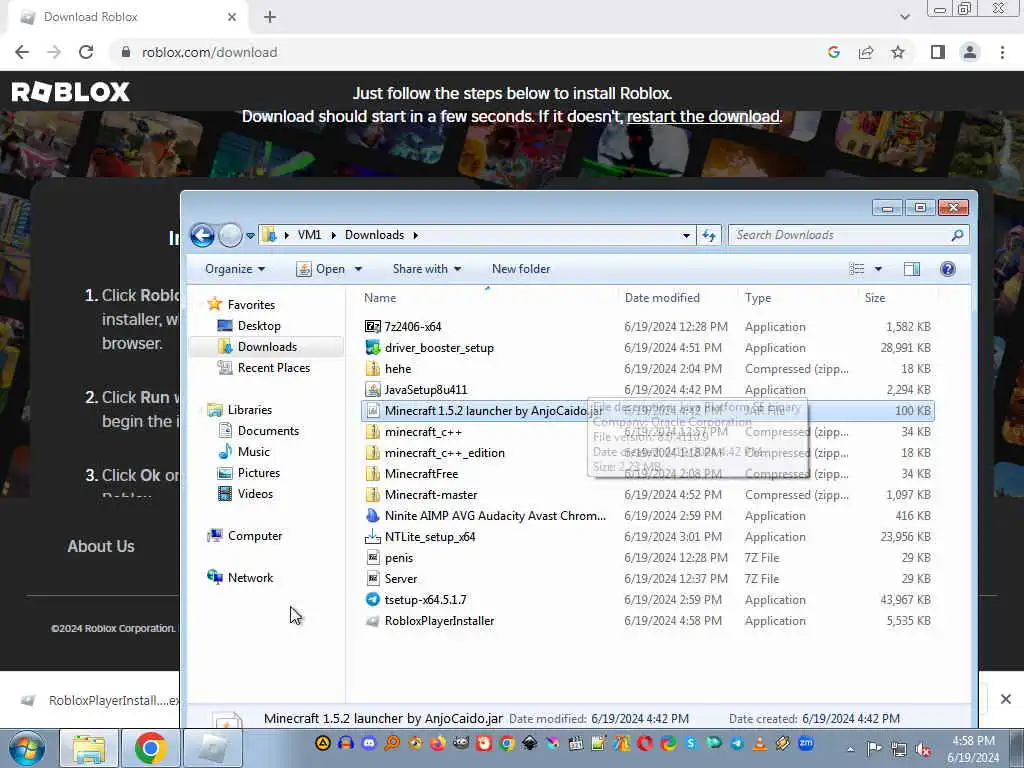Expand VM1 breadcrumb arrow
Screen dimensions: 1024x768
coord(333,235)
